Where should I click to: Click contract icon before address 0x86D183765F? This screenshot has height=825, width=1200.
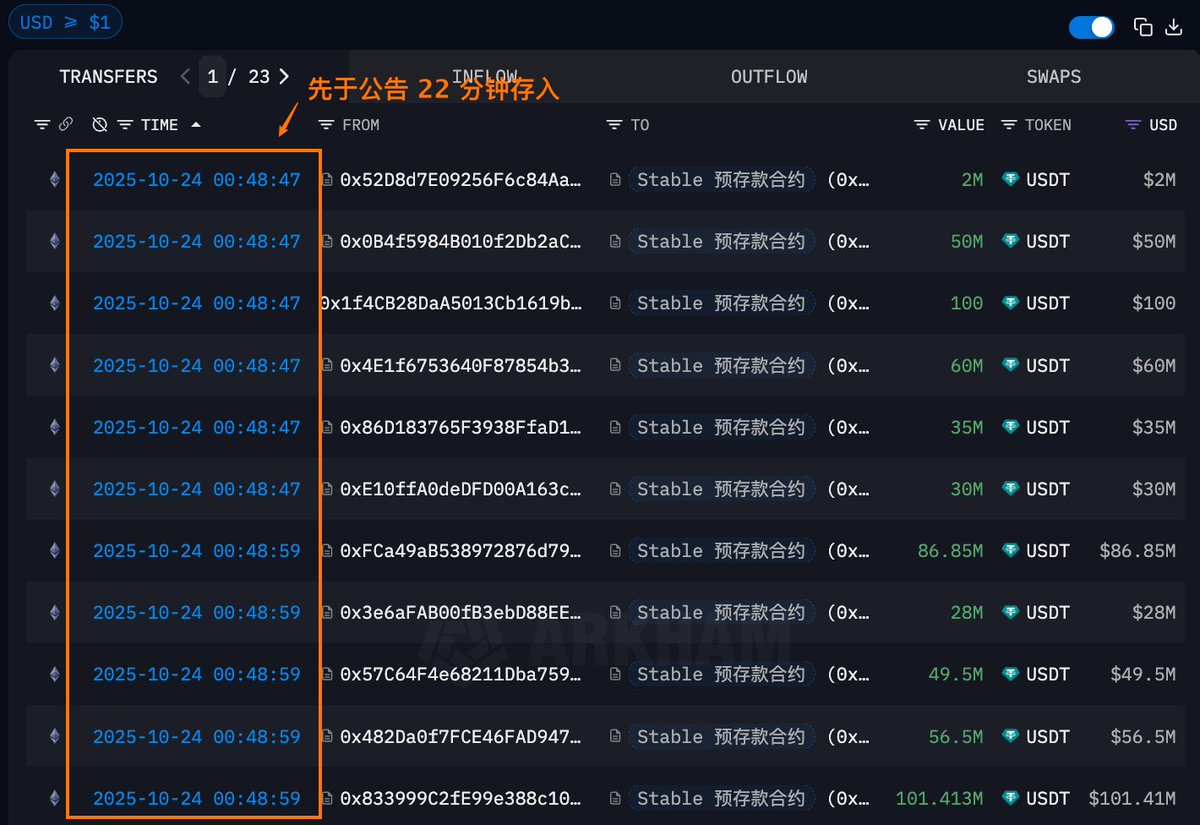tap(327, 428)
